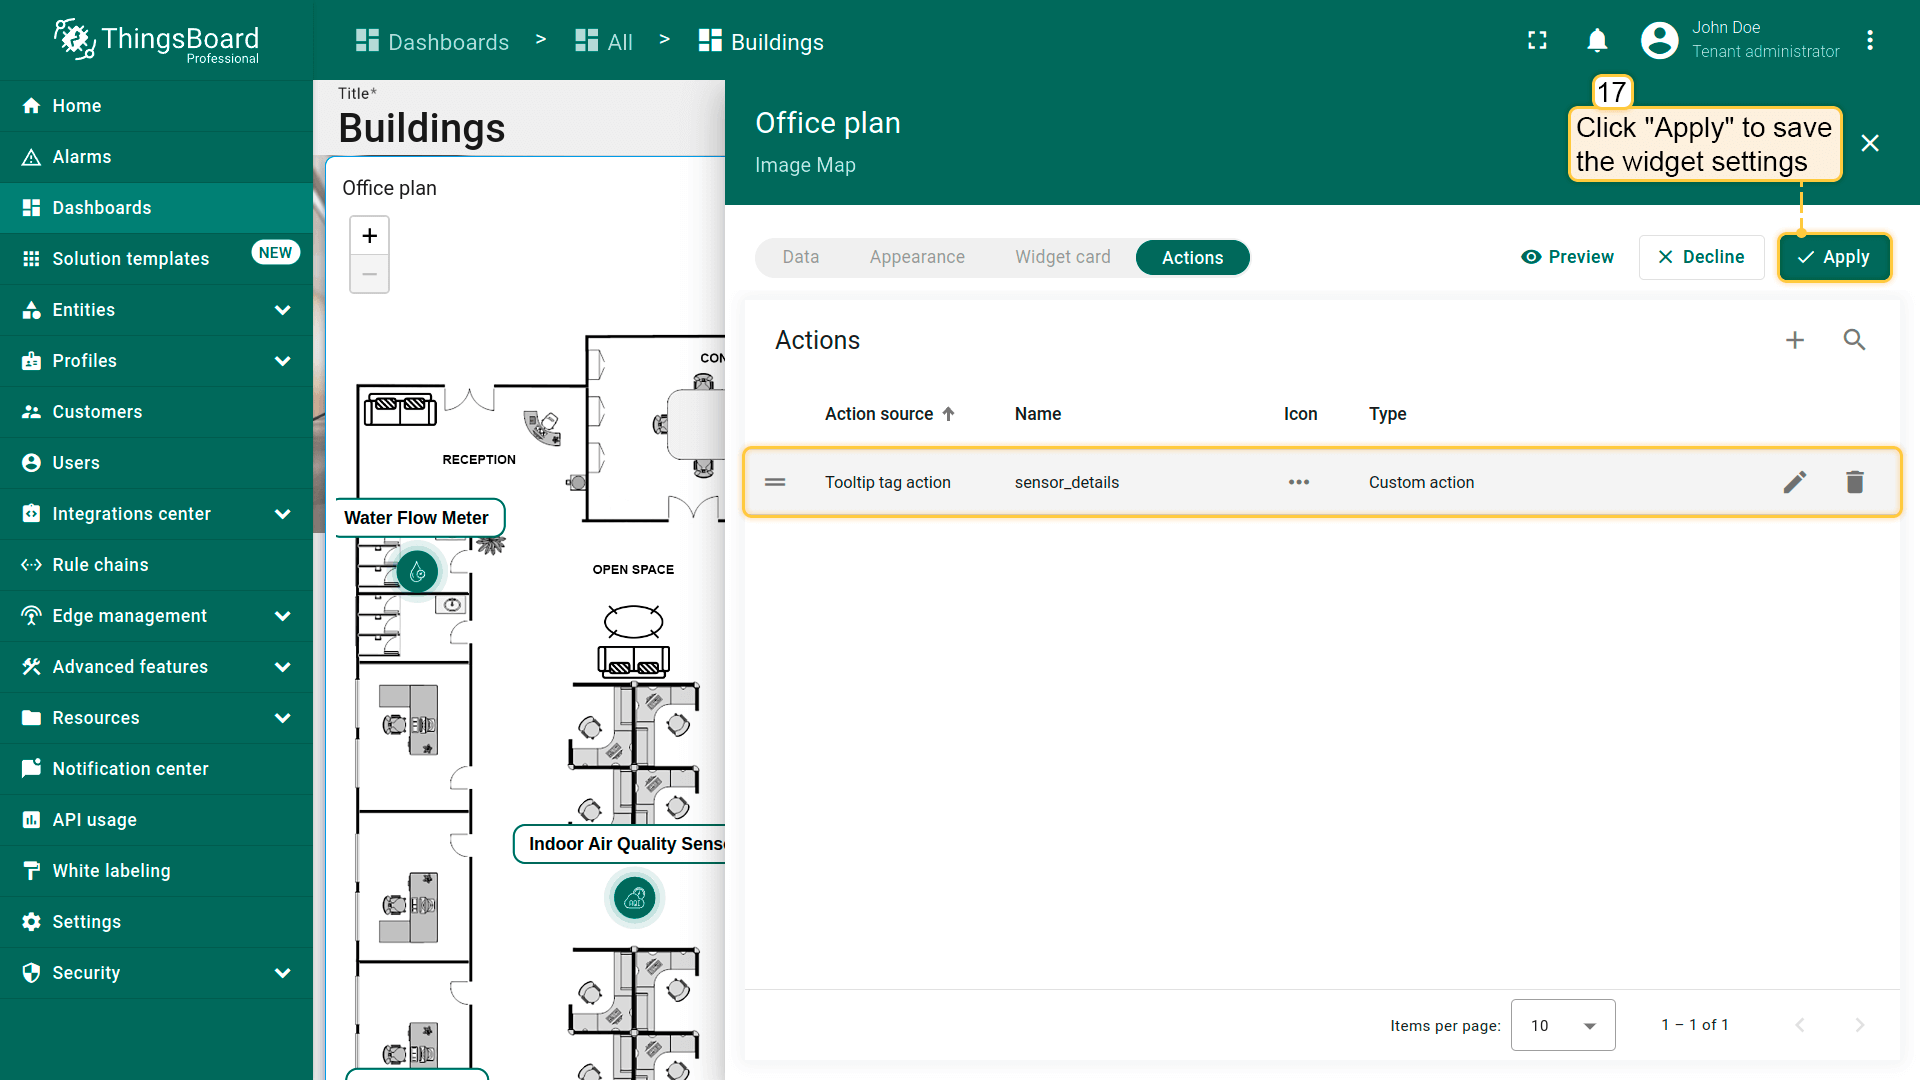Switch to the Appearance tab

917,257
